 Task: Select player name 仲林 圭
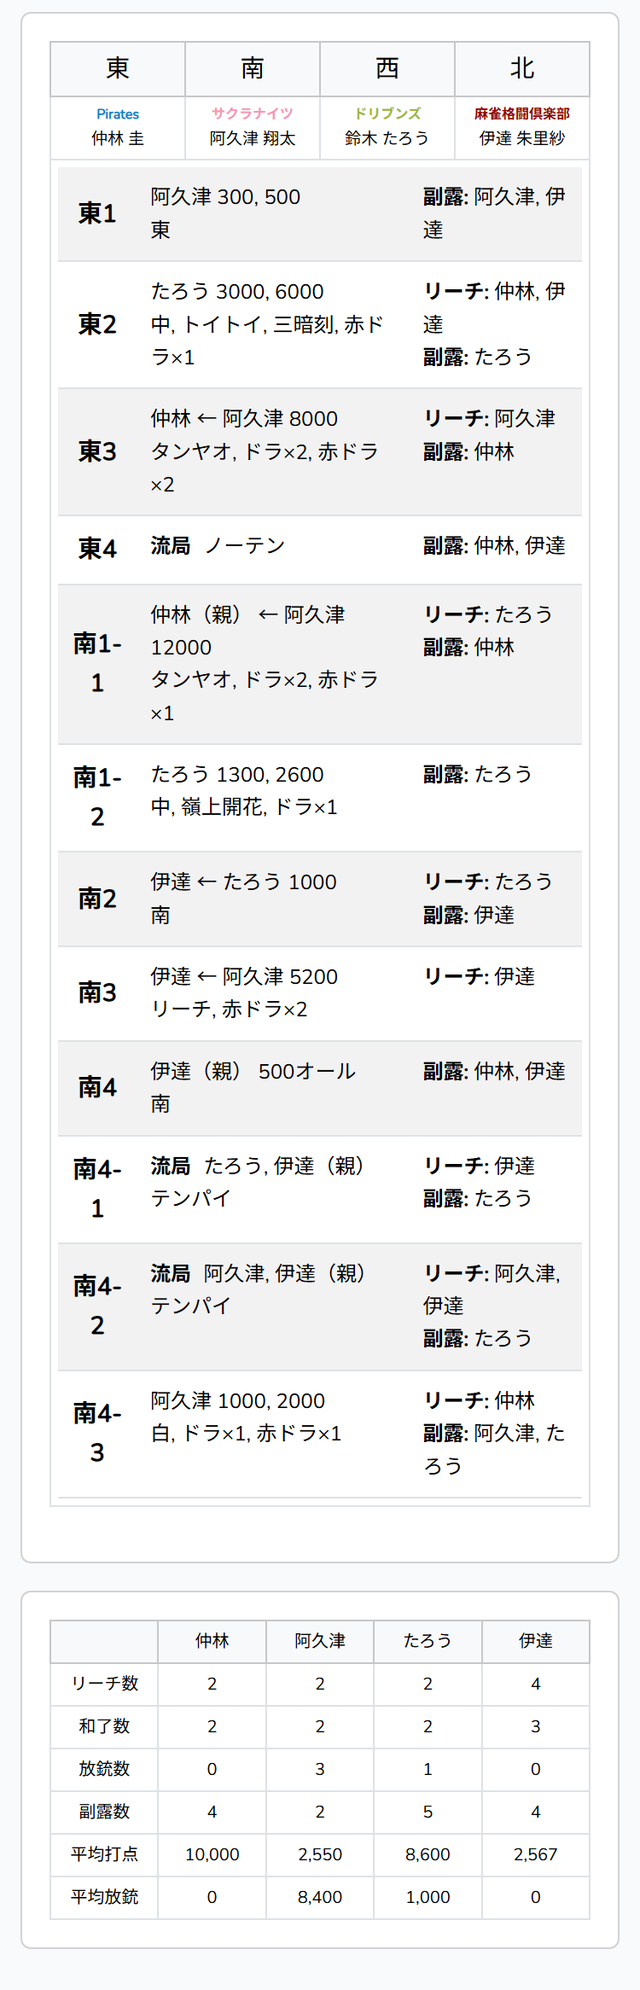click(x=118, y=138)
